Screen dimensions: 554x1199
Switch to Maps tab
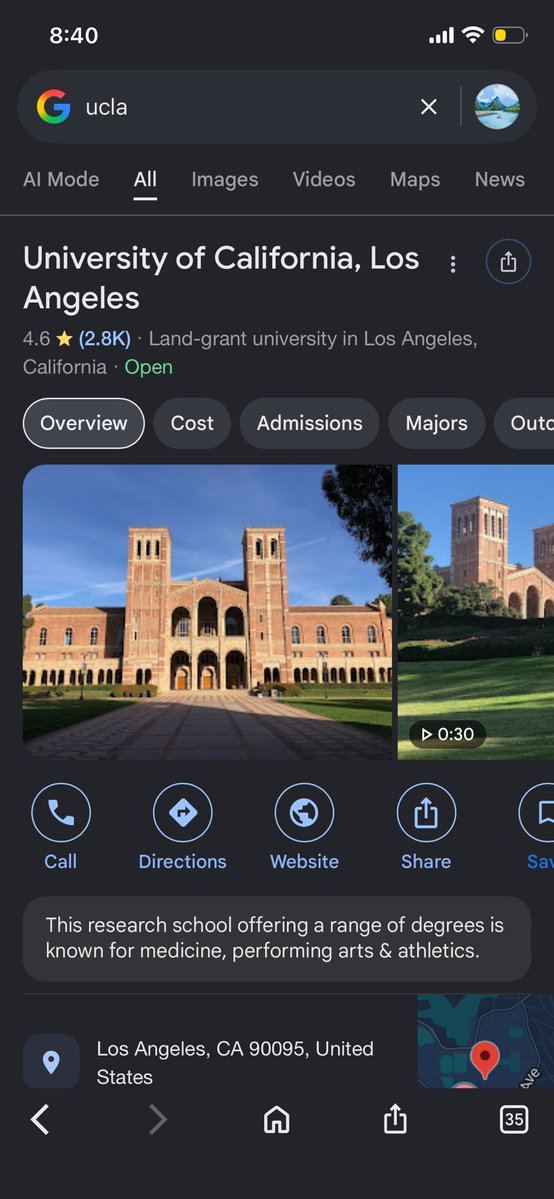point(415,180)
